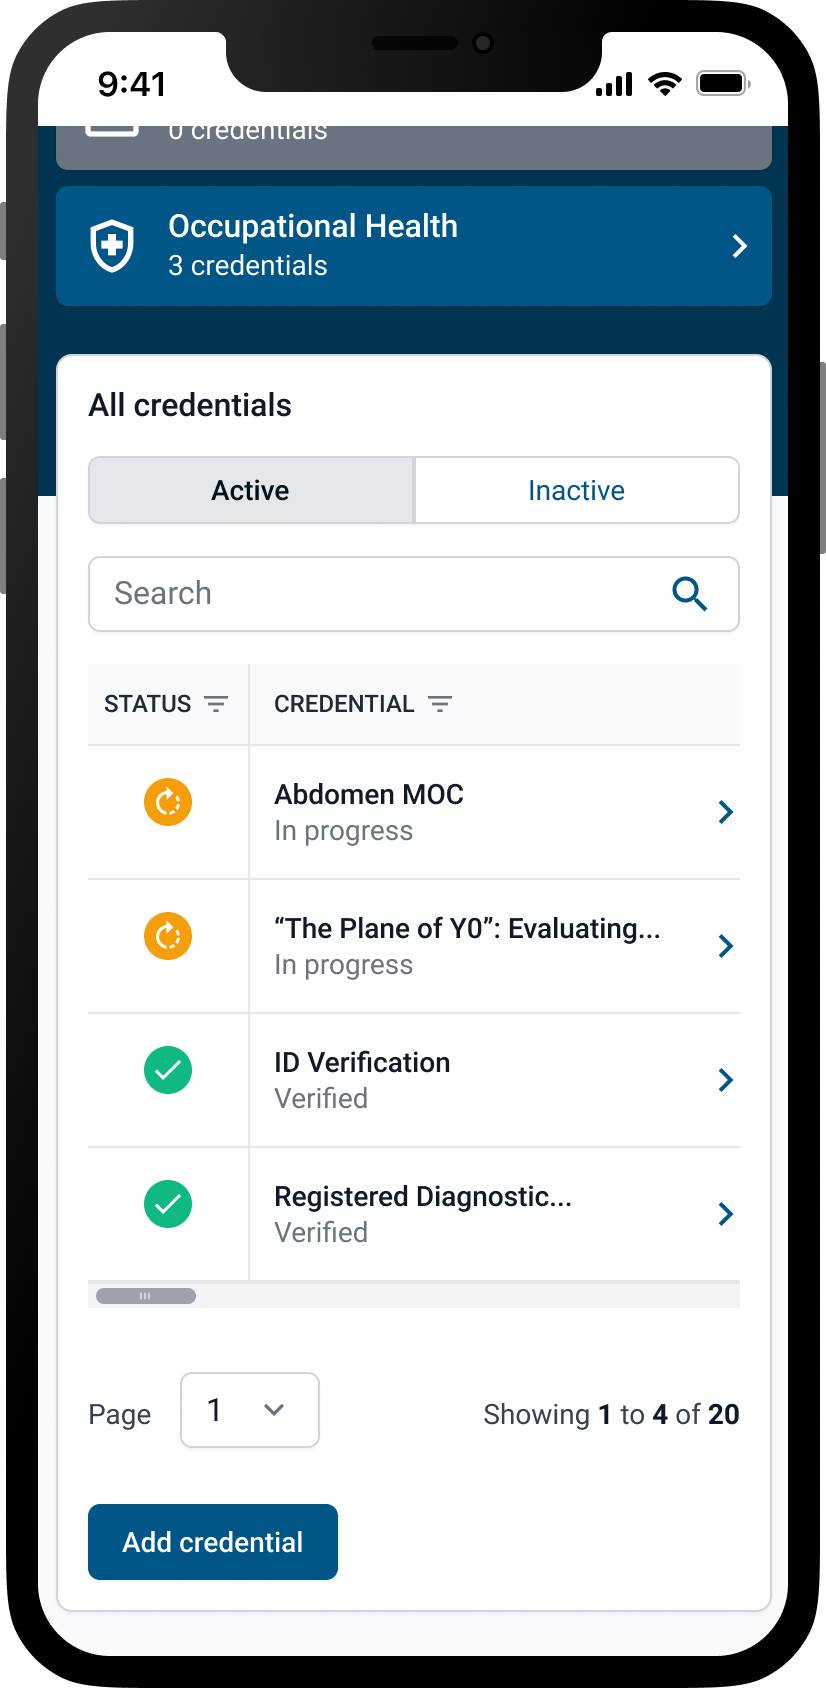Open Registered Diagnostic row chevron
Viewport: 826px width, 1688px height.
coord(726,1214)
